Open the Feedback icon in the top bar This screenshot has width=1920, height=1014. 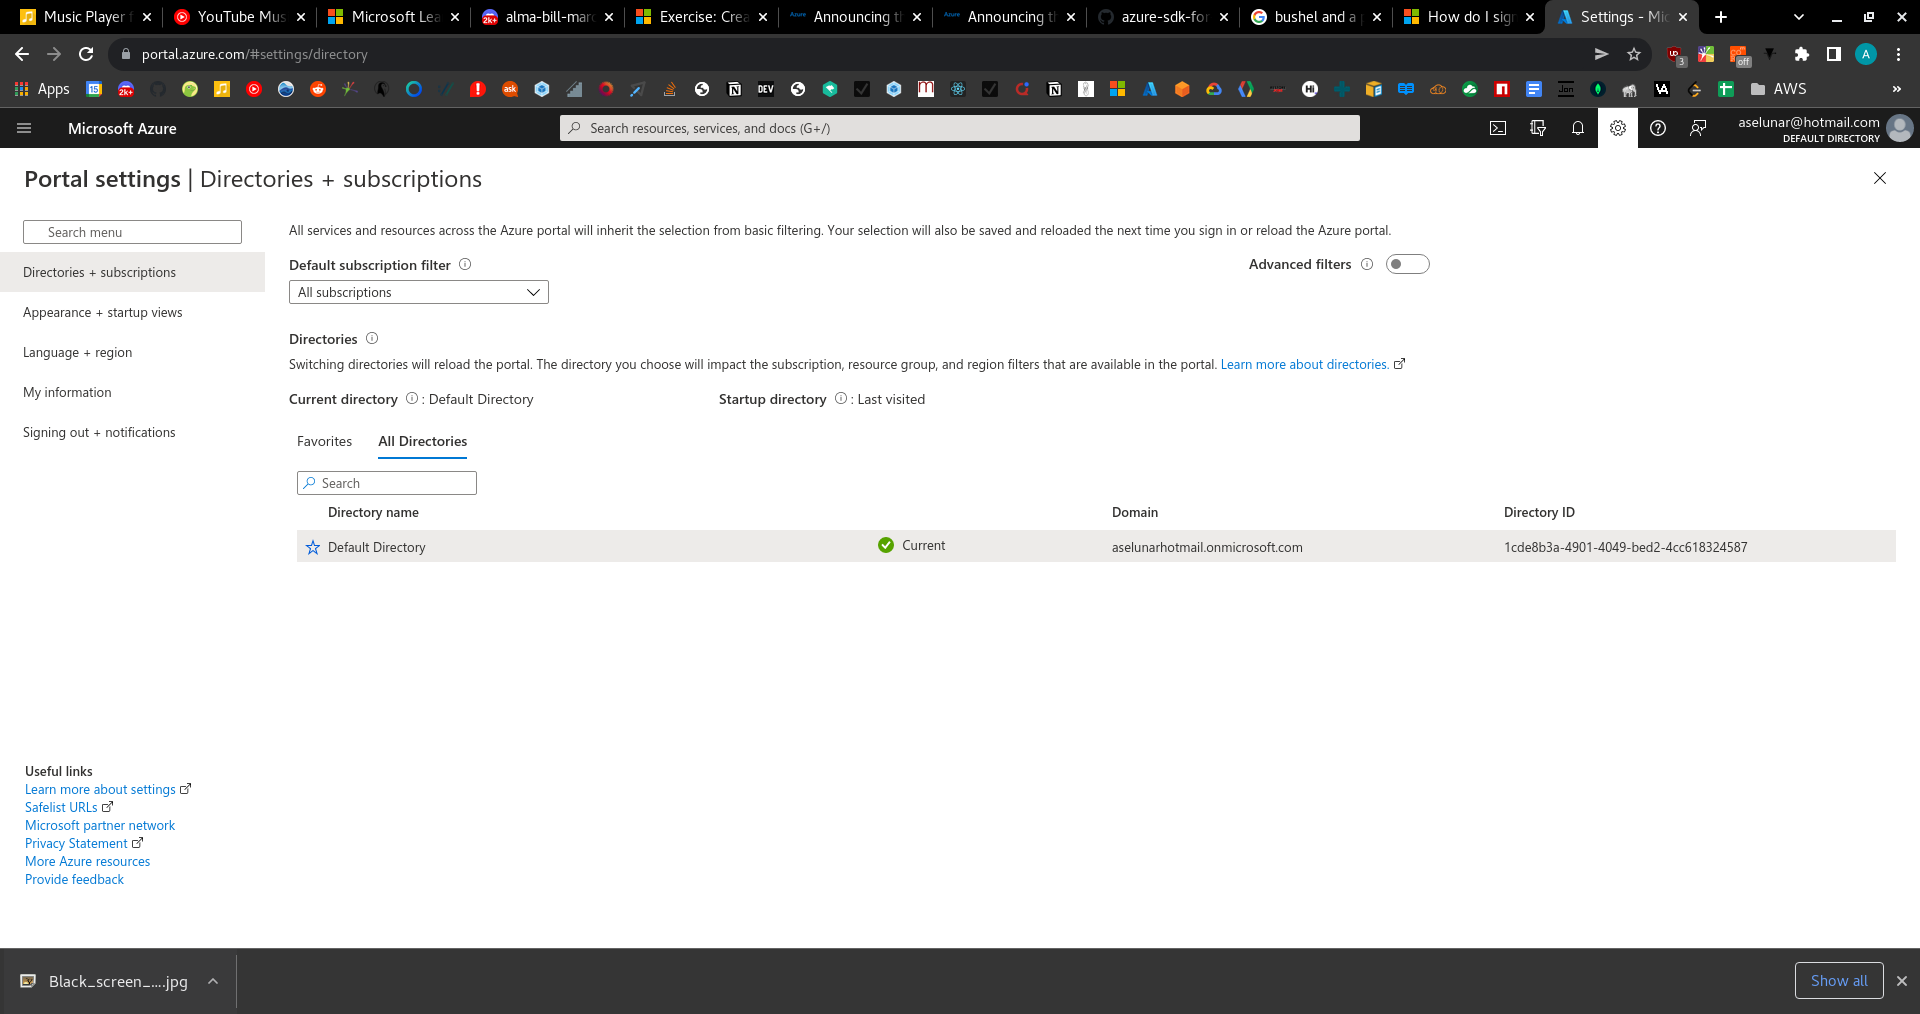tap(1698, 128)
